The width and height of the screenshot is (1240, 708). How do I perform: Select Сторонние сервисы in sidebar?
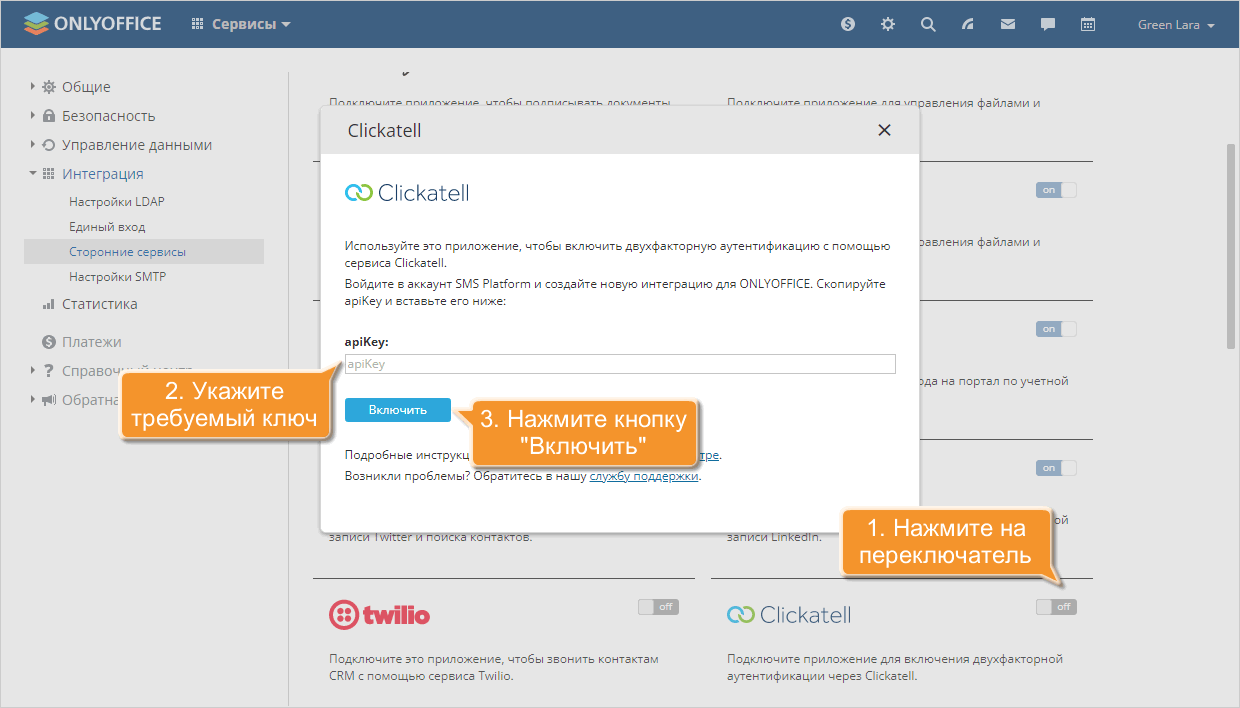coord(144,252)
